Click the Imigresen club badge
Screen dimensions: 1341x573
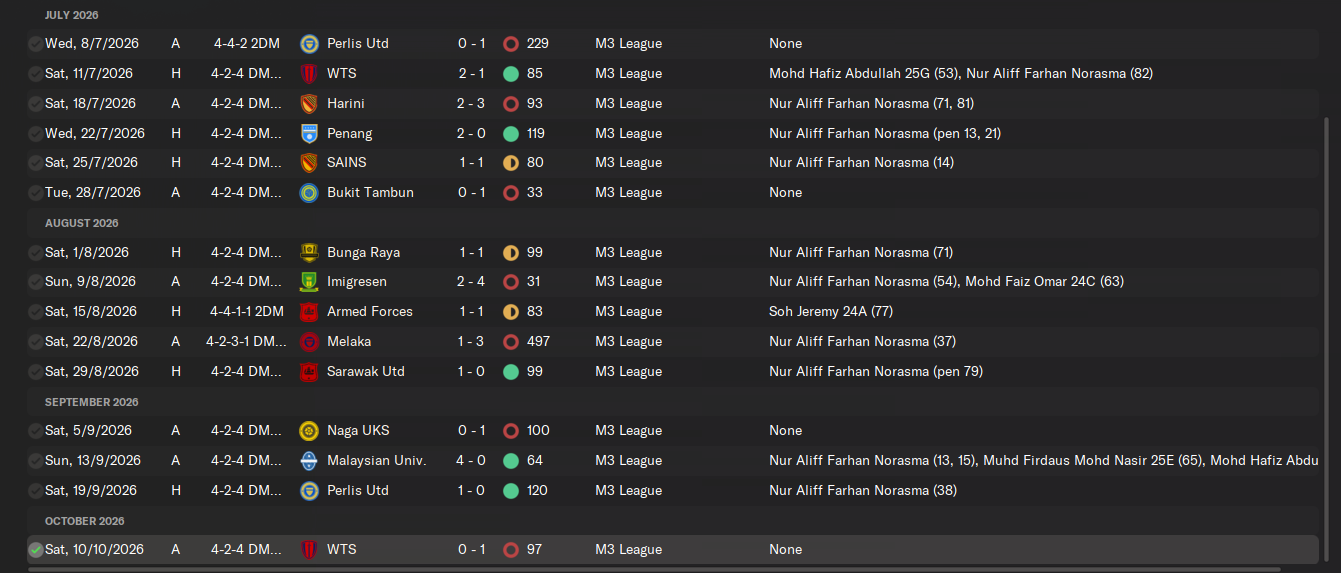pyautogui.click(x=309, y=282)
